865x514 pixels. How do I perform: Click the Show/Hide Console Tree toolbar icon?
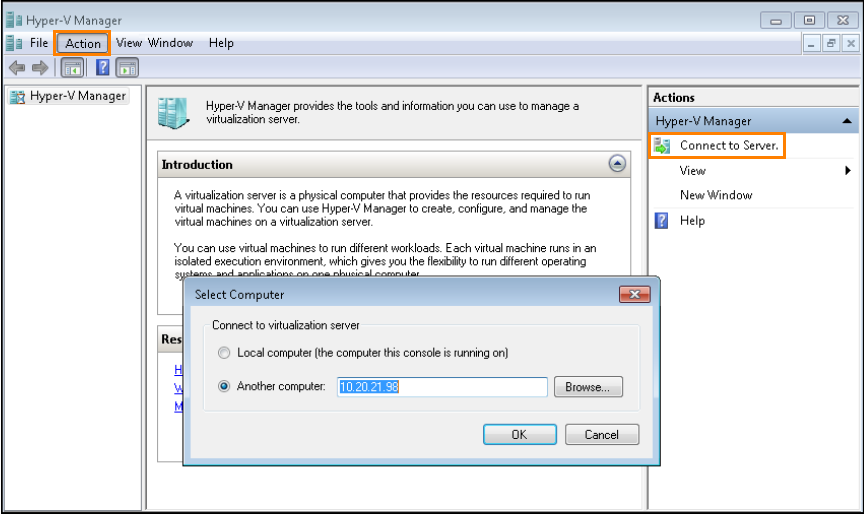tap(72, 68)
